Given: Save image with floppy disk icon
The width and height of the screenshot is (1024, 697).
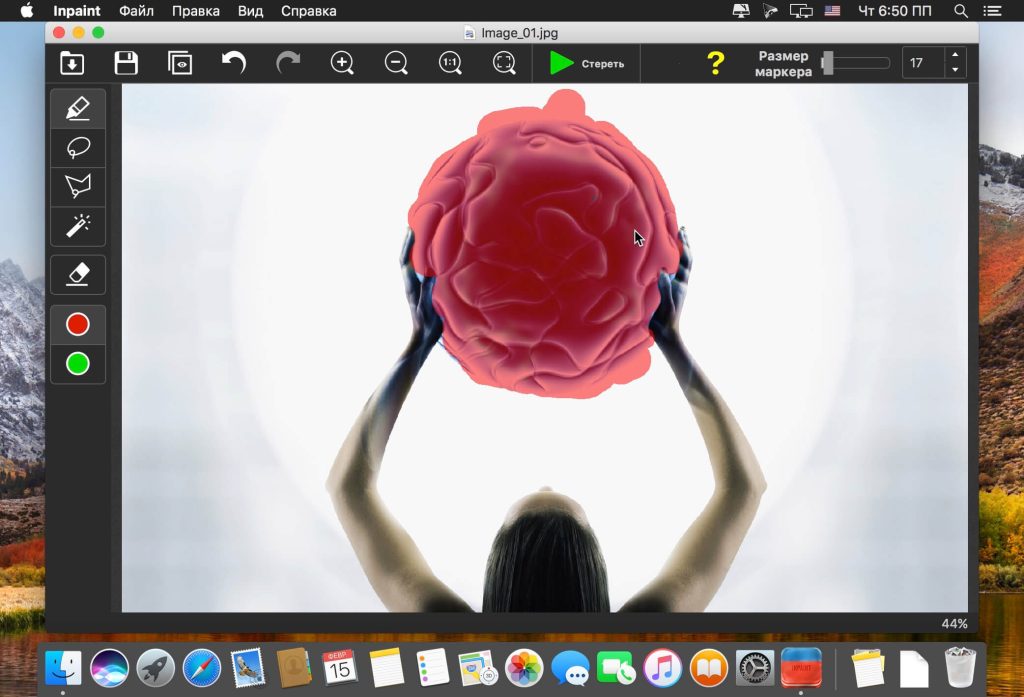Looking at the screenshot, I should click(x=126, y=64).
